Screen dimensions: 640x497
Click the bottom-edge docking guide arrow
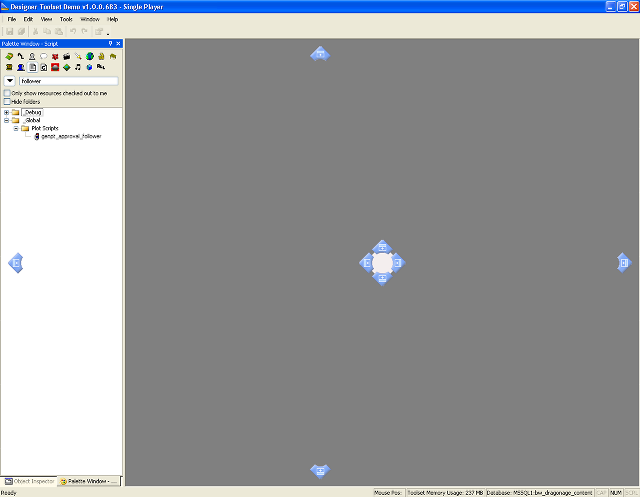point(320,470)
